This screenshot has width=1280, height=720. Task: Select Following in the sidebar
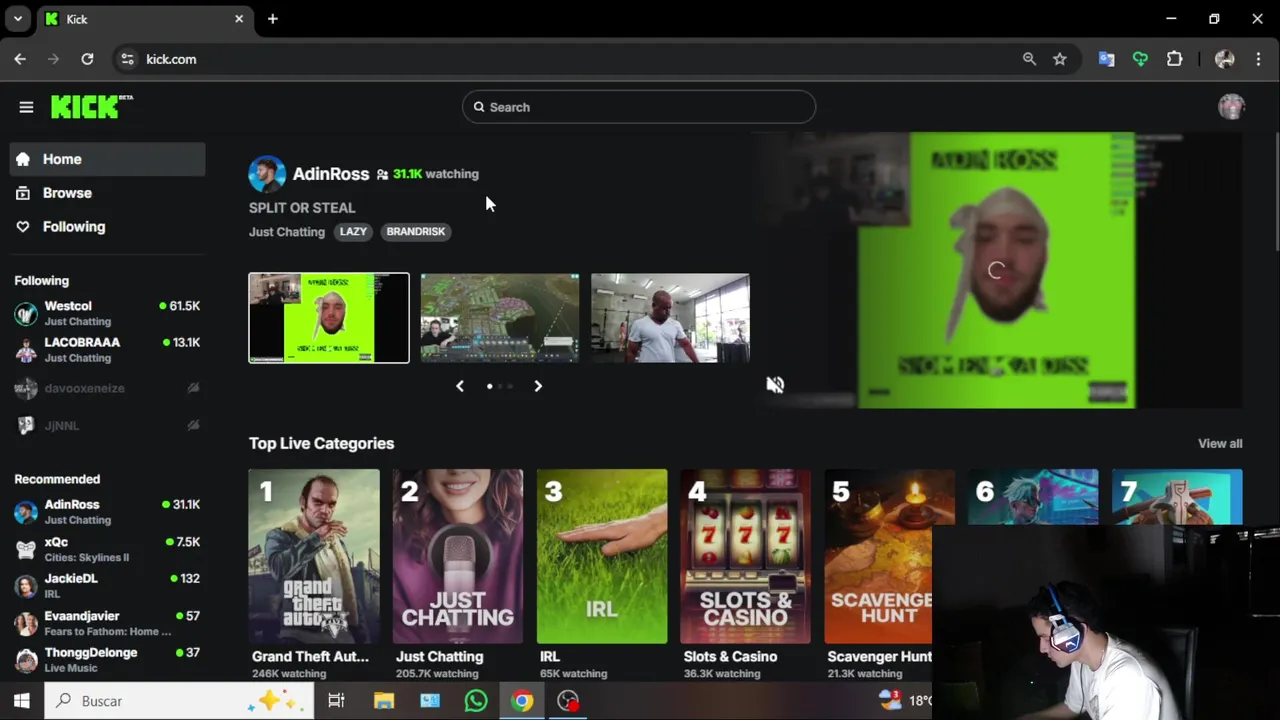tap(108, 227)
